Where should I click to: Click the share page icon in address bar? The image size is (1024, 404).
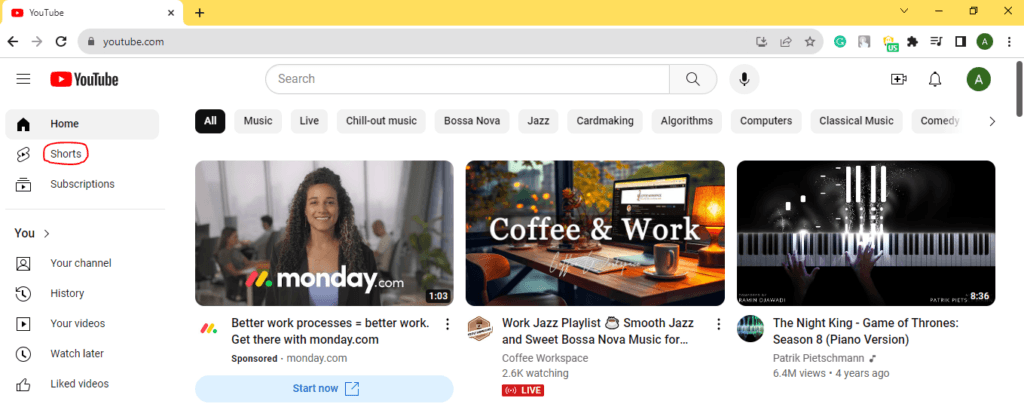point(786,42)
